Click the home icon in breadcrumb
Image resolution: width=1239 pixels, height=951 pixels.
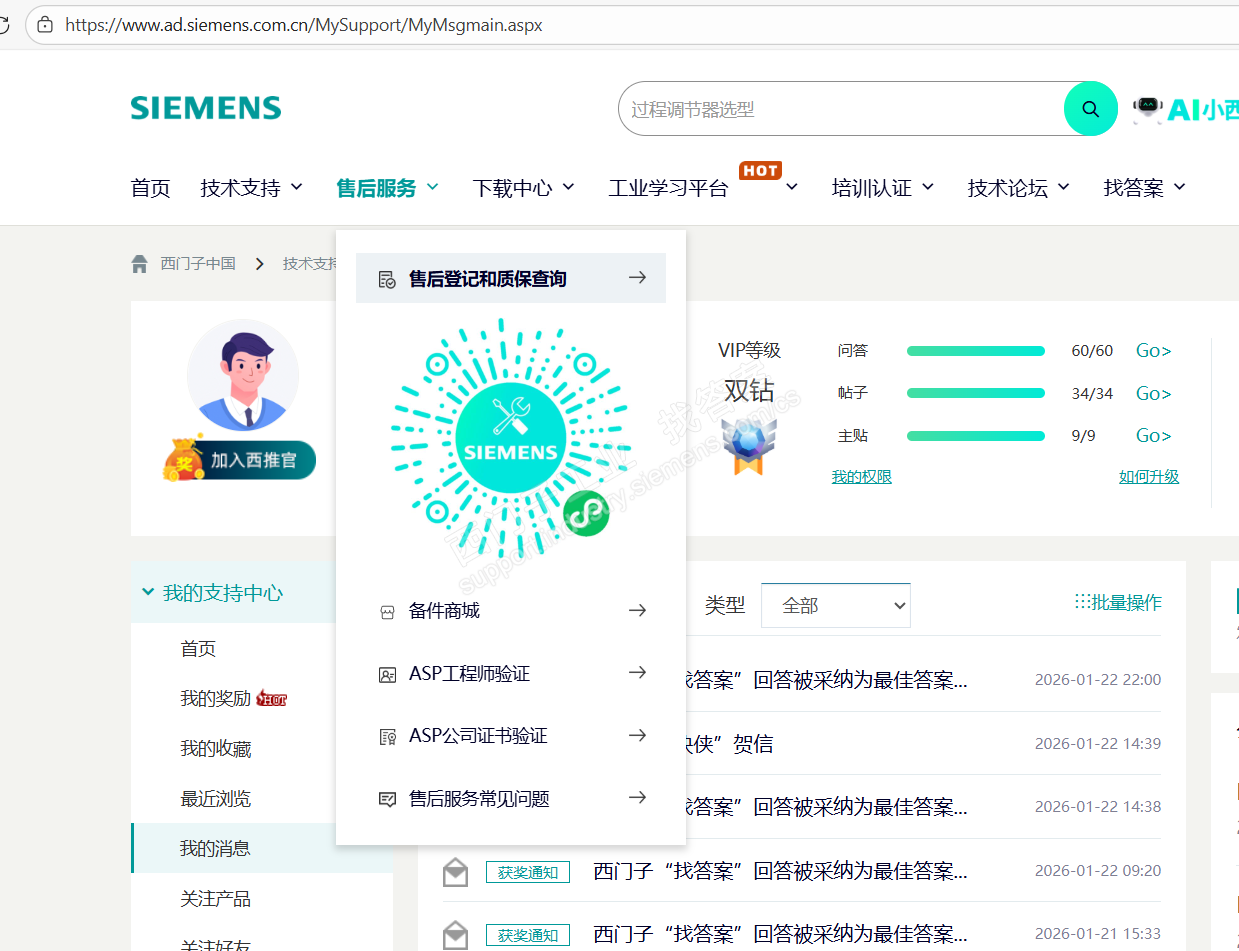coord(140,264)
